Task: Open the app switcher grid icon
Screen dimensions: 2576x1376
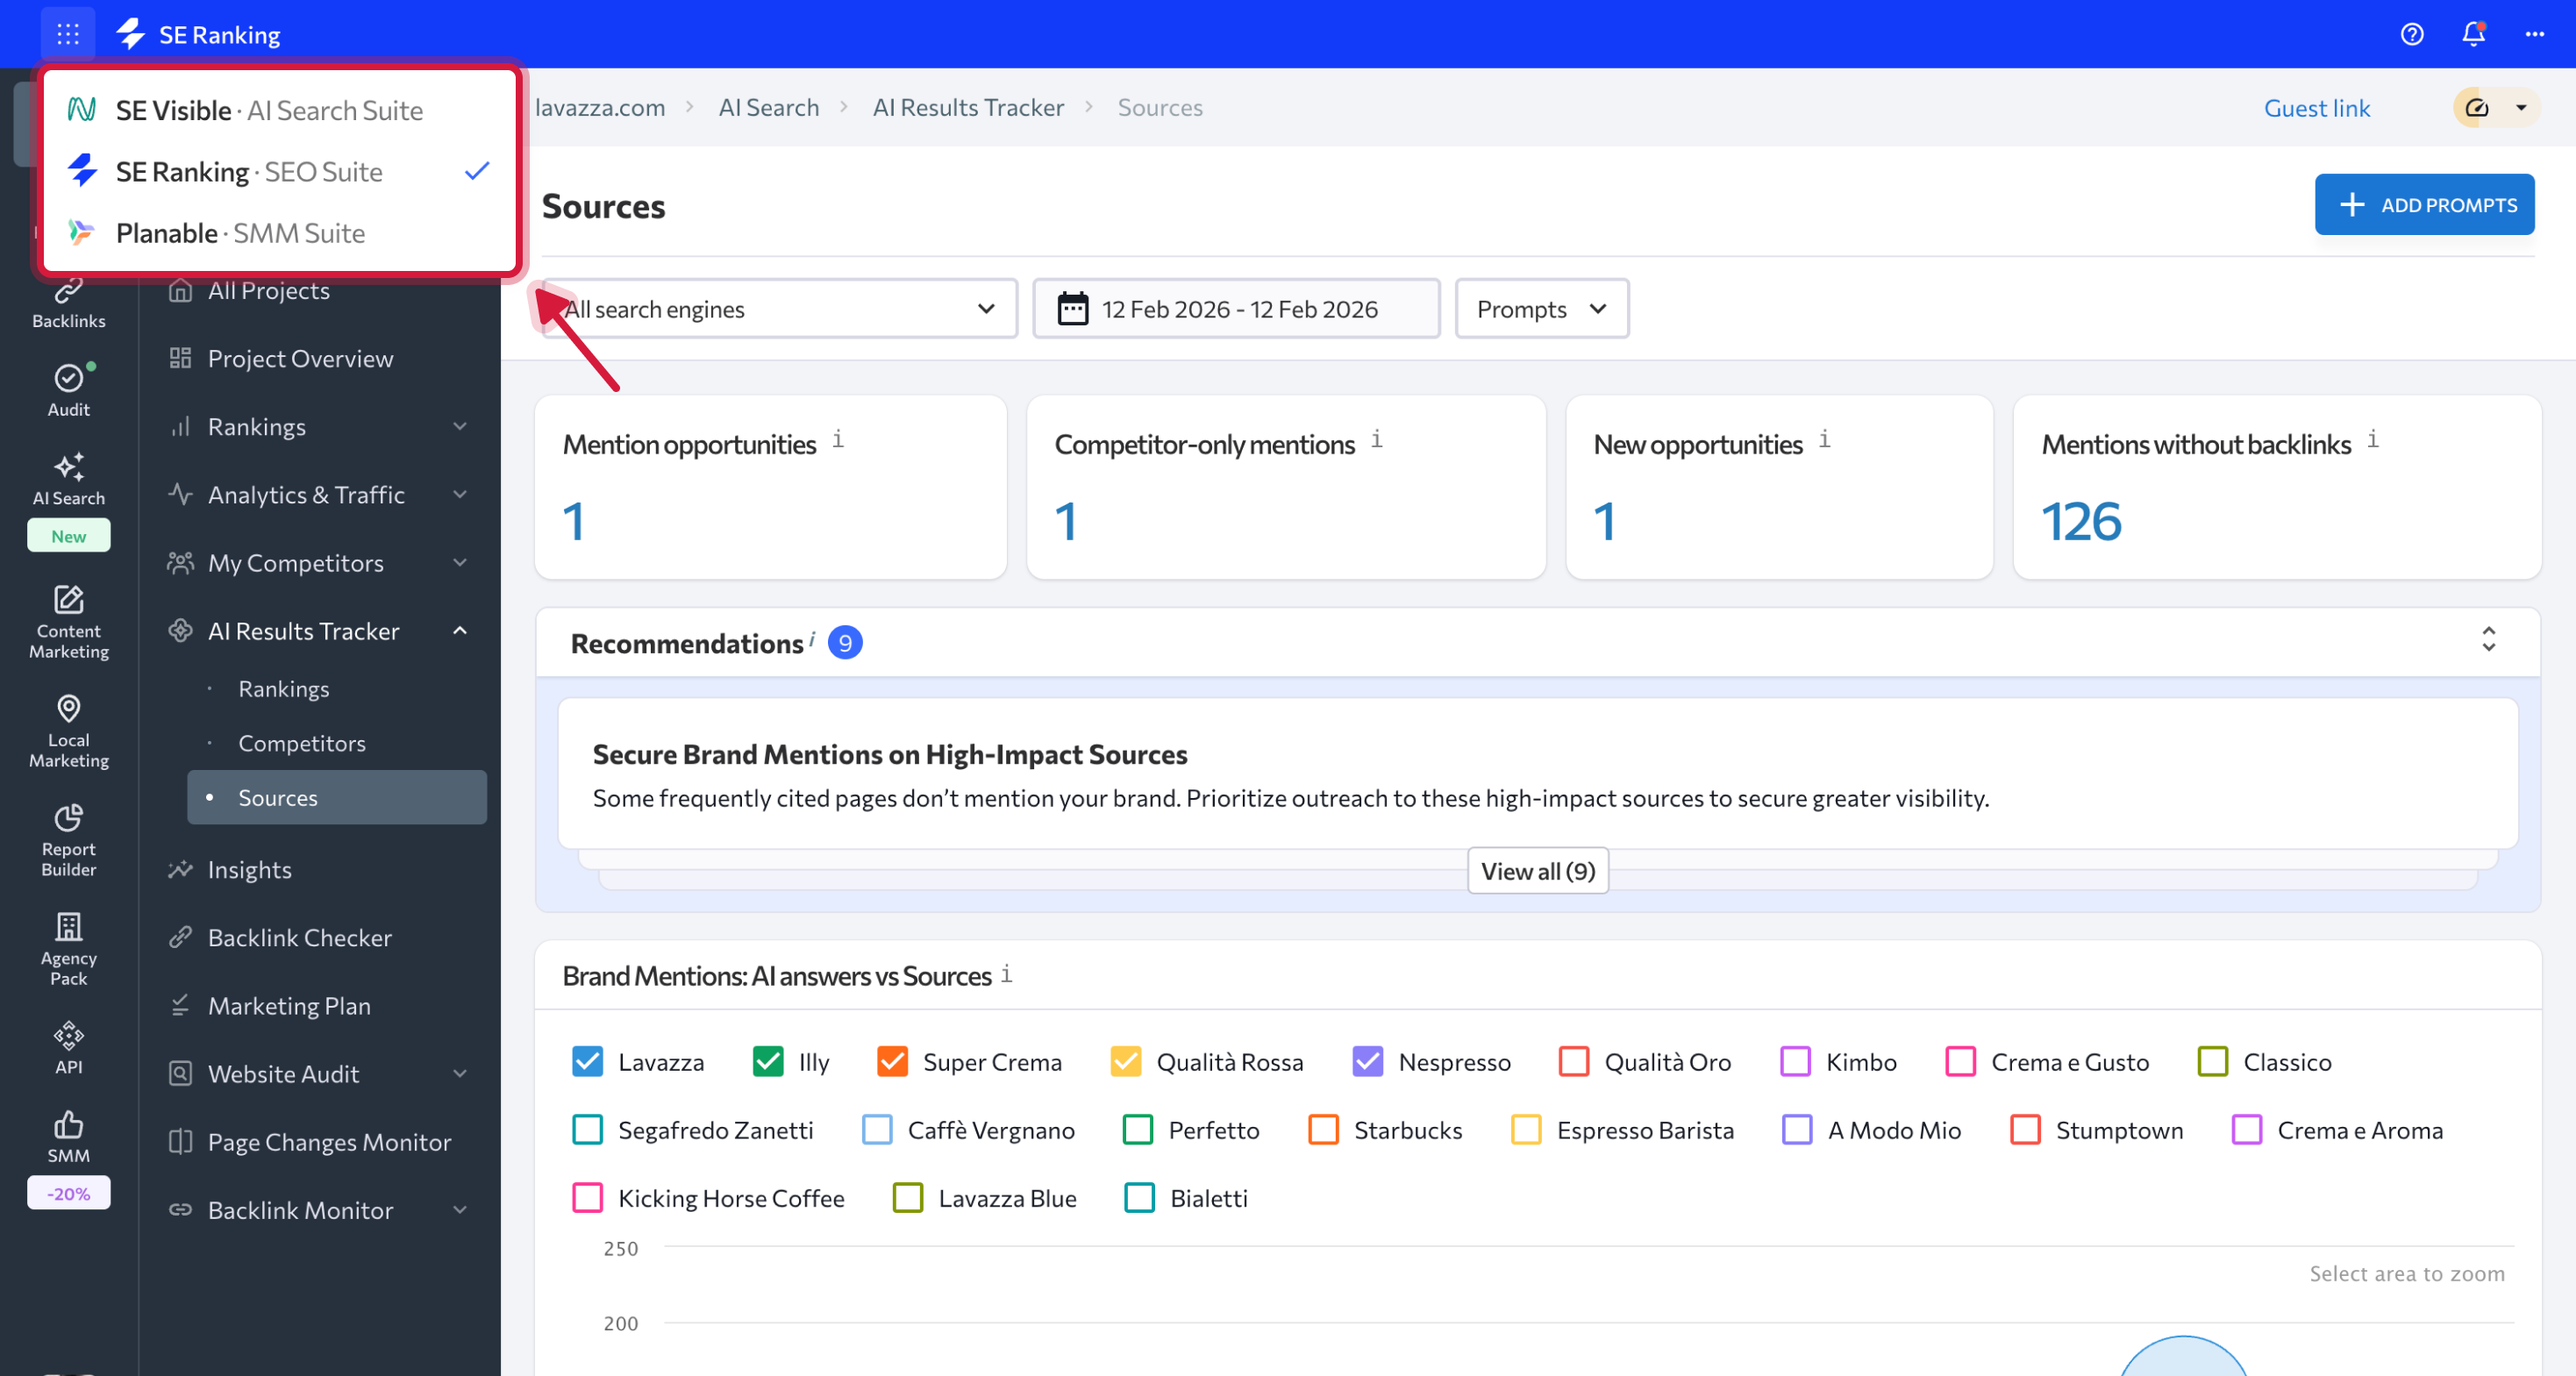Action: pyautogui.click(x=68, y=34)
